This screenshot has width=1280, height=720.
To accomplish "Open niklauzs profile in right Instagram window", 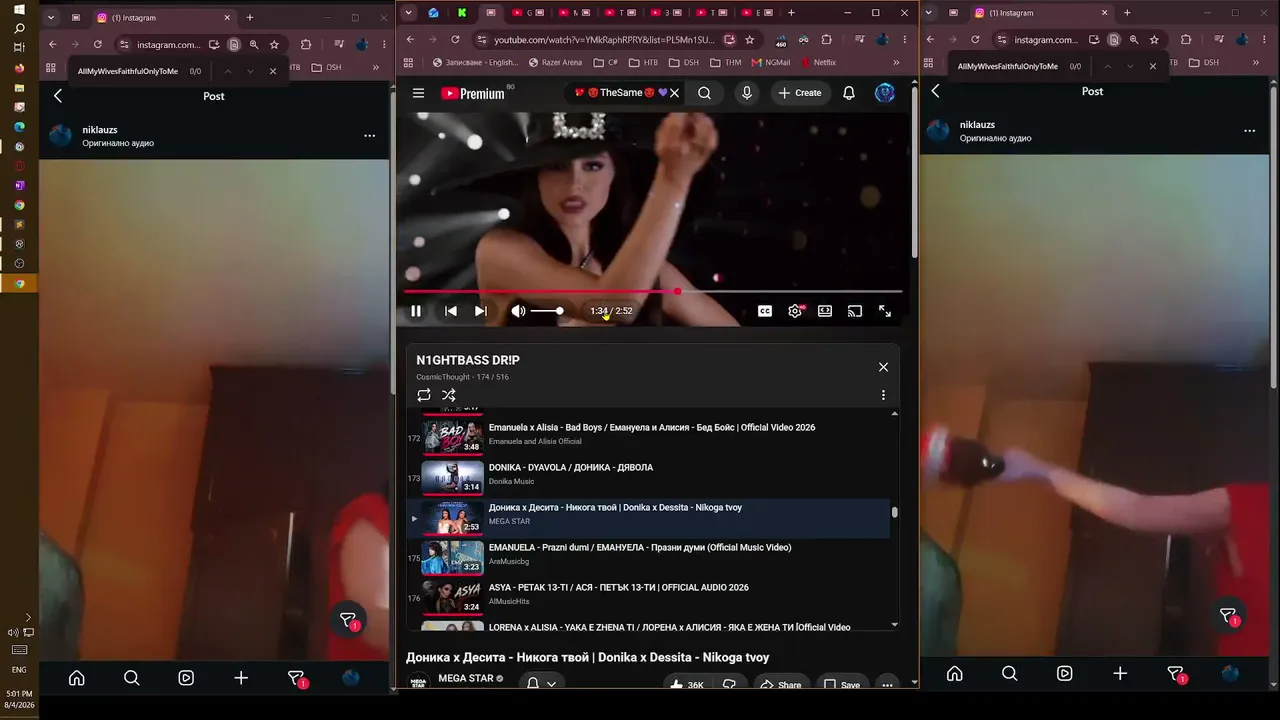I will pyautogui.click(x=977, y=125).
